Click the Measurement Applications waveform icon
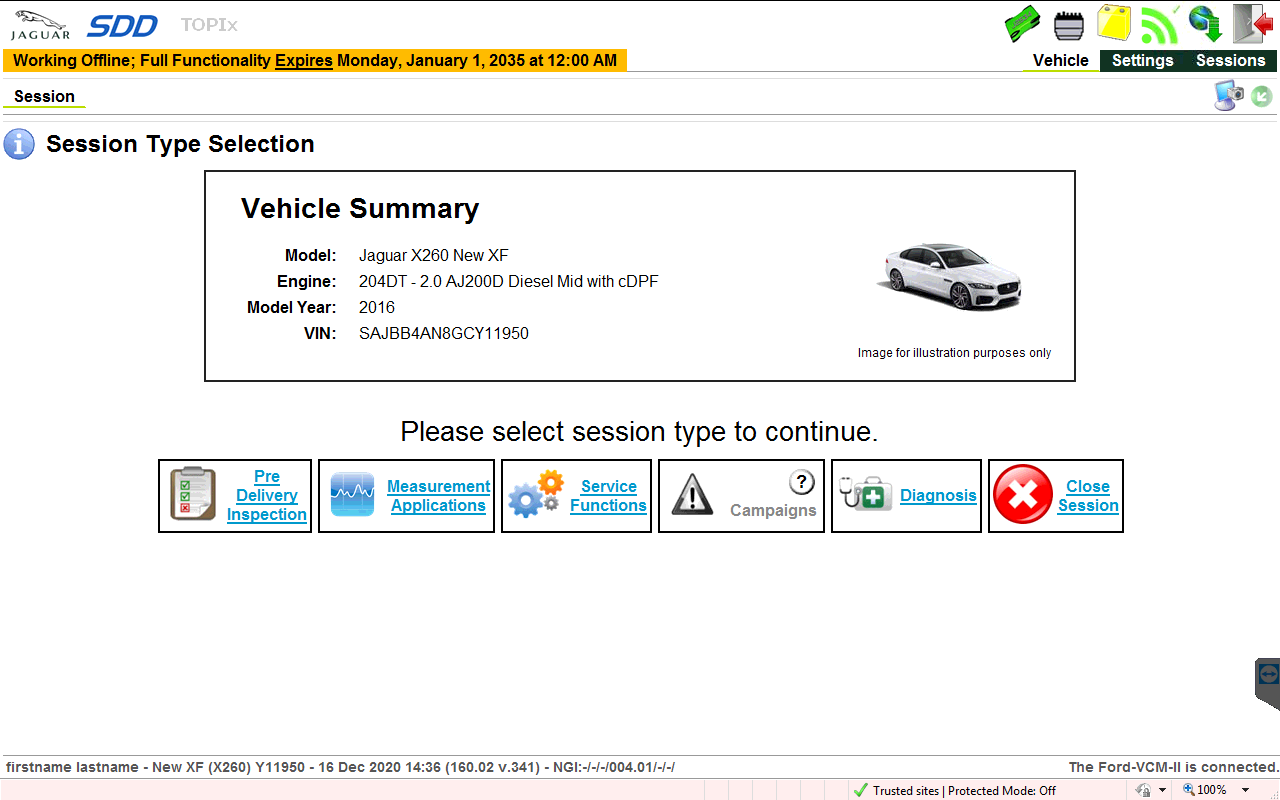Screen dimensions: 1280x800 click(x=352, y=495)
